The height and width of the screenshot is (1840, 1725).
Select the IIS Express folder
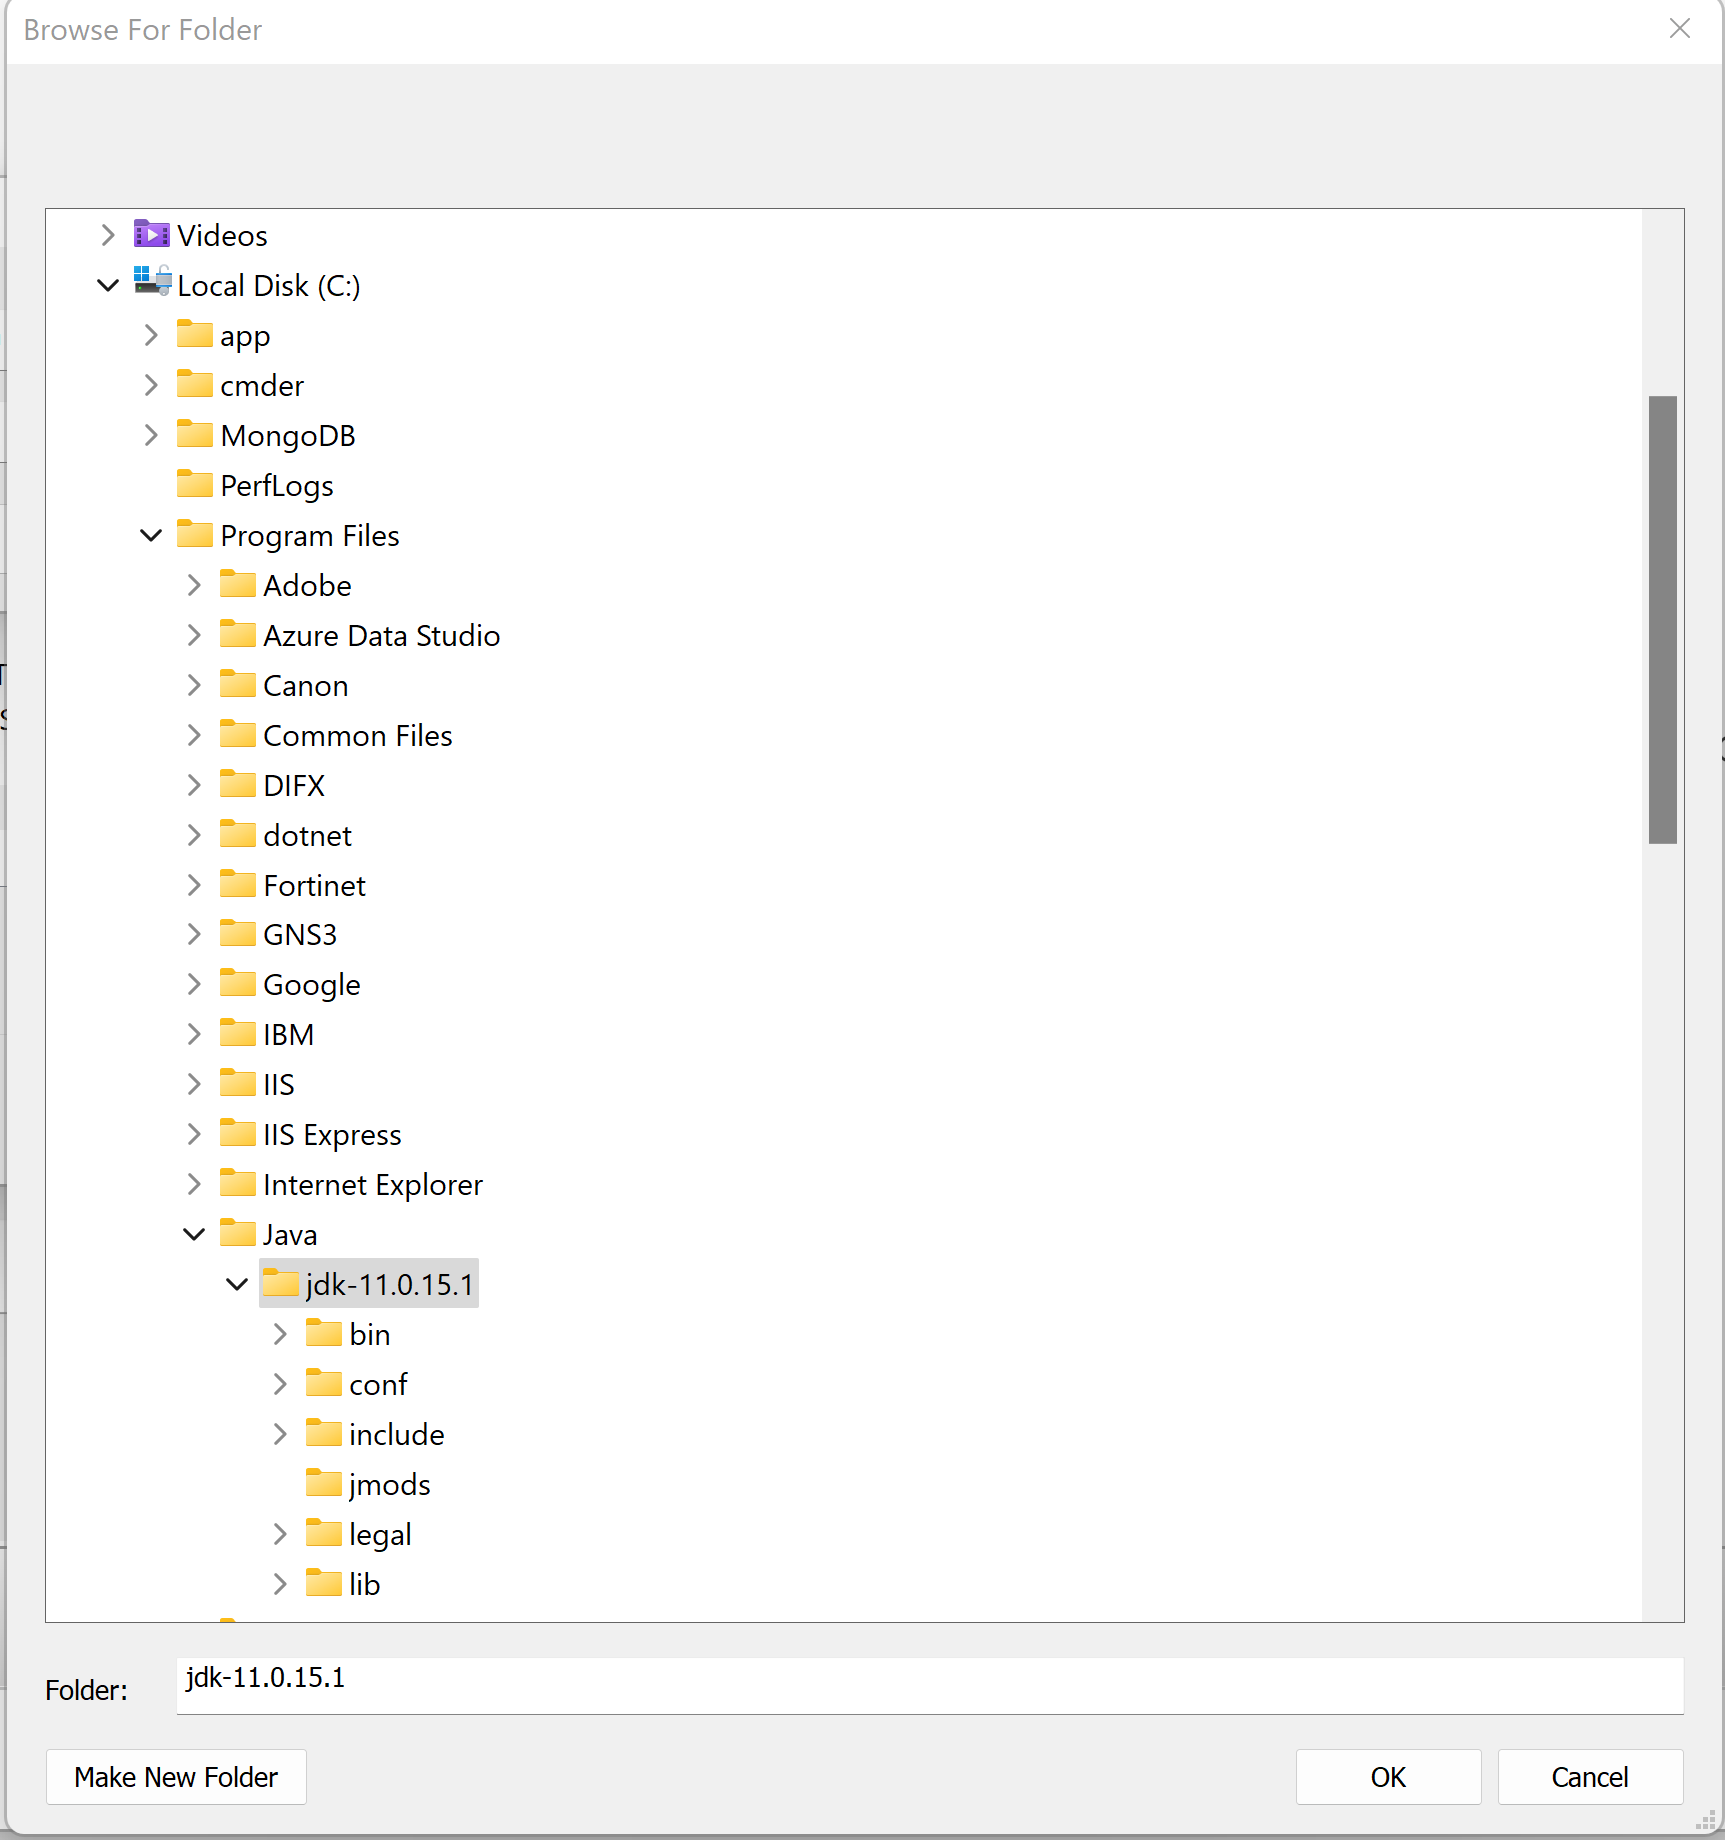331,1135
